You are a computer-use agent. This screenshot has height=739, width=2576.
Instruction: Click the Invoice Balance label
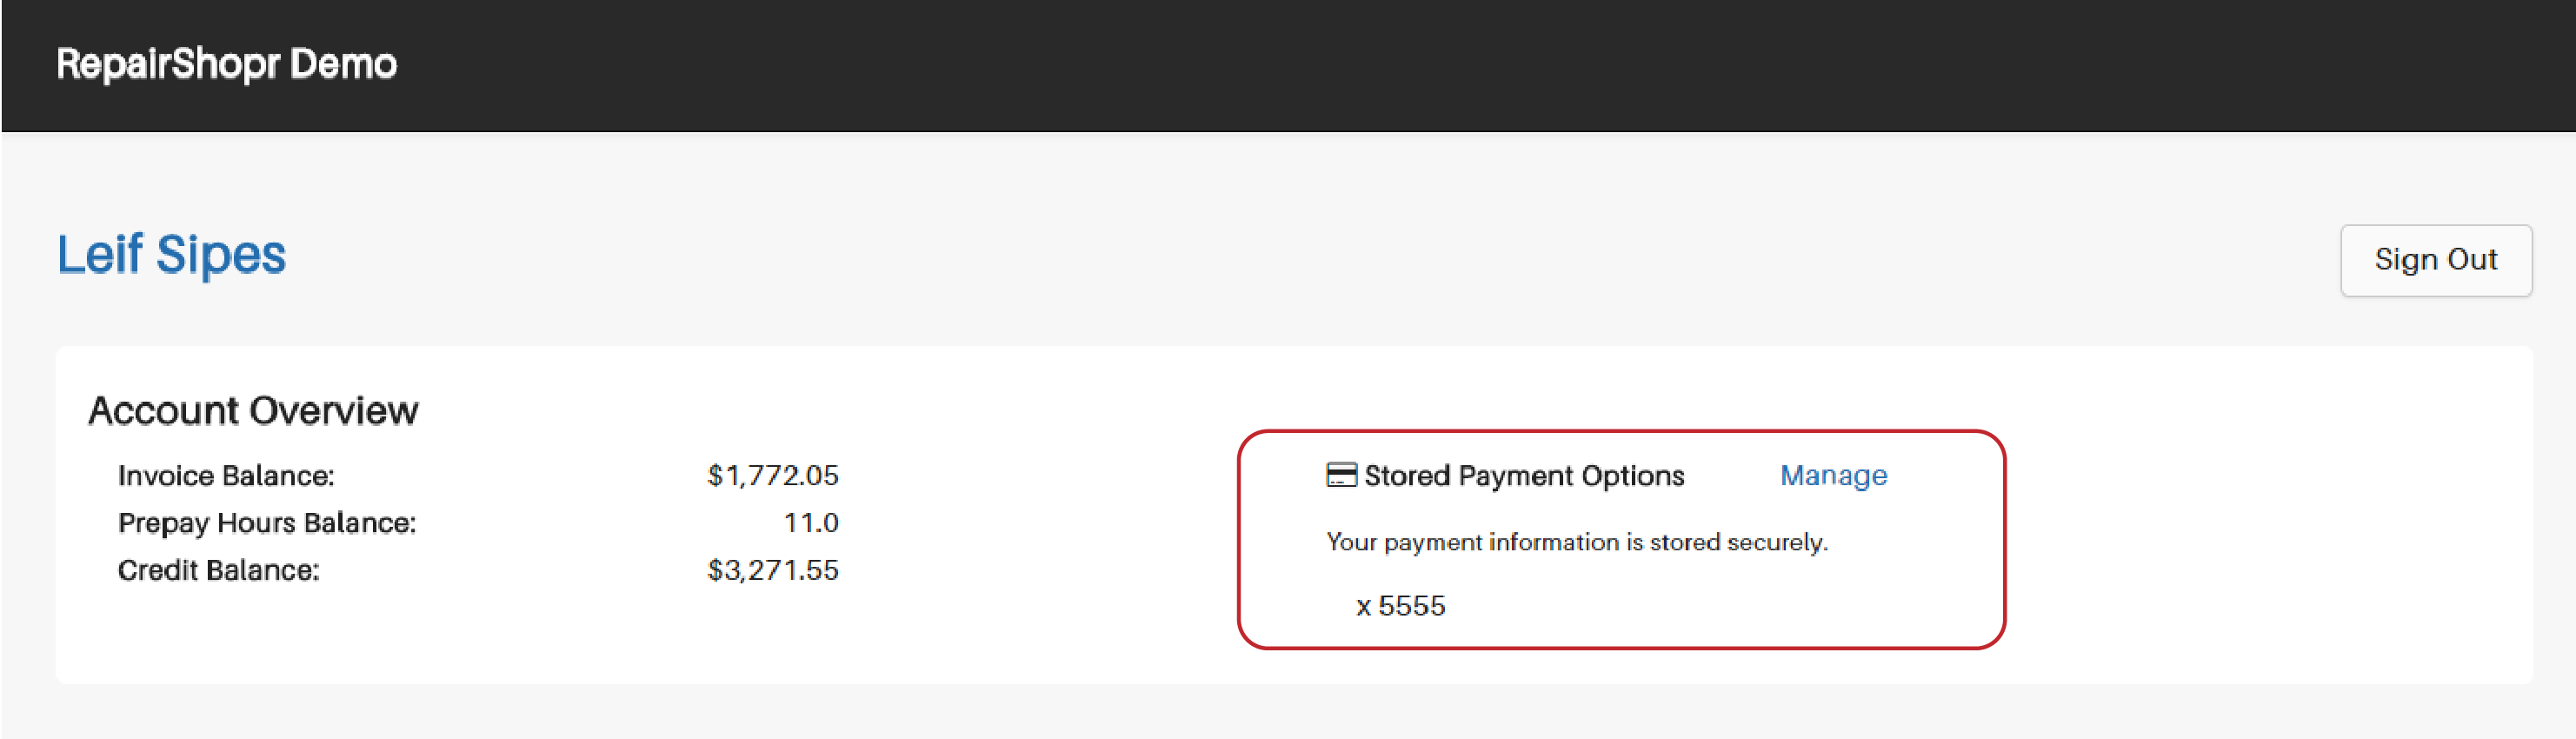point(226,476)
